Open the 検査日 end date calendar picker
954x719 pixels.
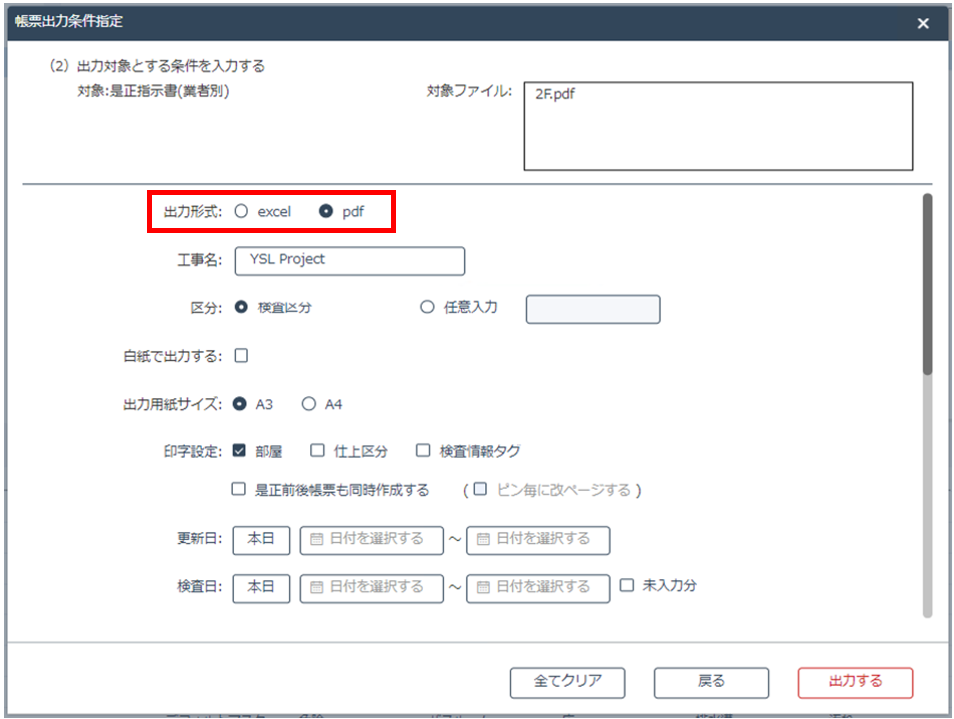coord(538,587)
